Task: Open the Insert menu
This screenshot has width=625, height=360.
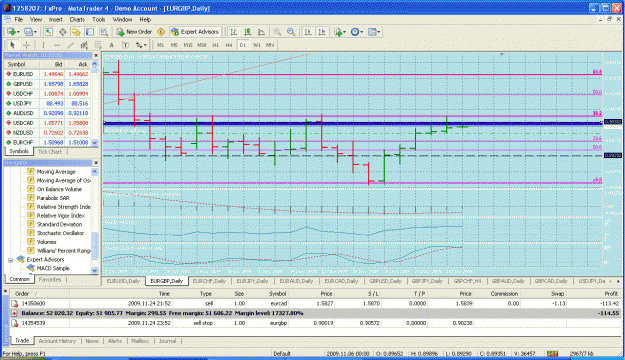Action: tap(55, 20)
